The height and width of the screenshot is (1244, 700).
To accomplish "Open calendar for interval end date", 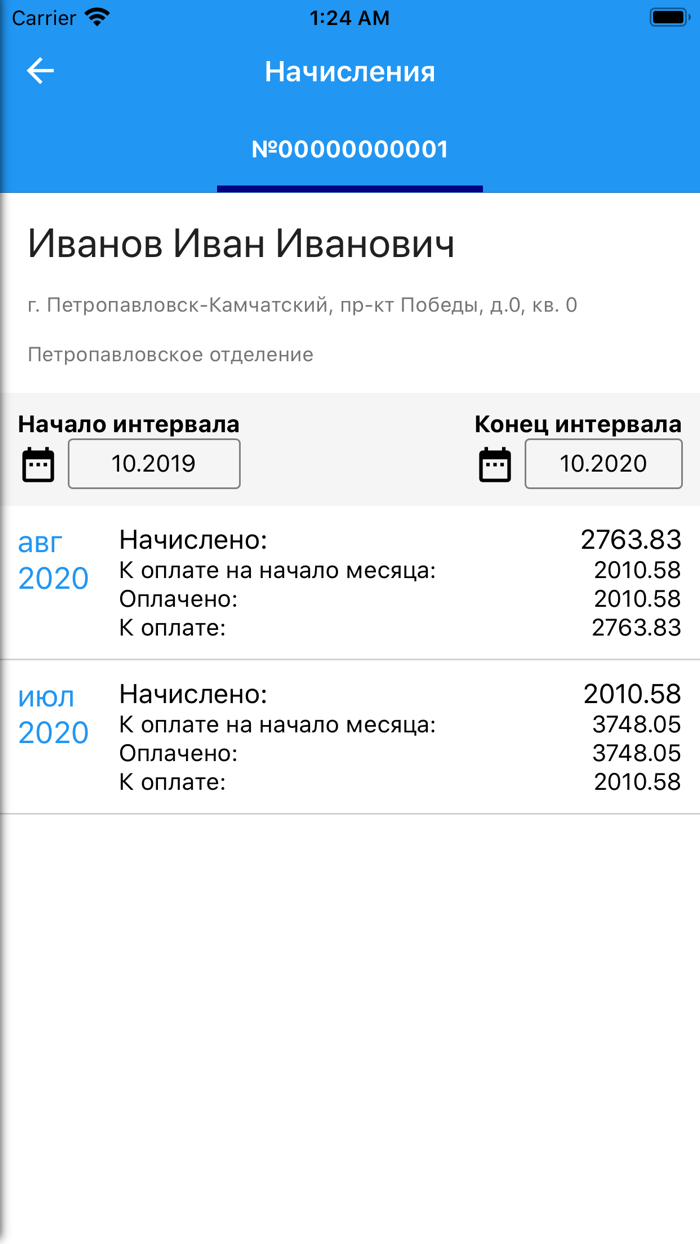I will (494, 463).
